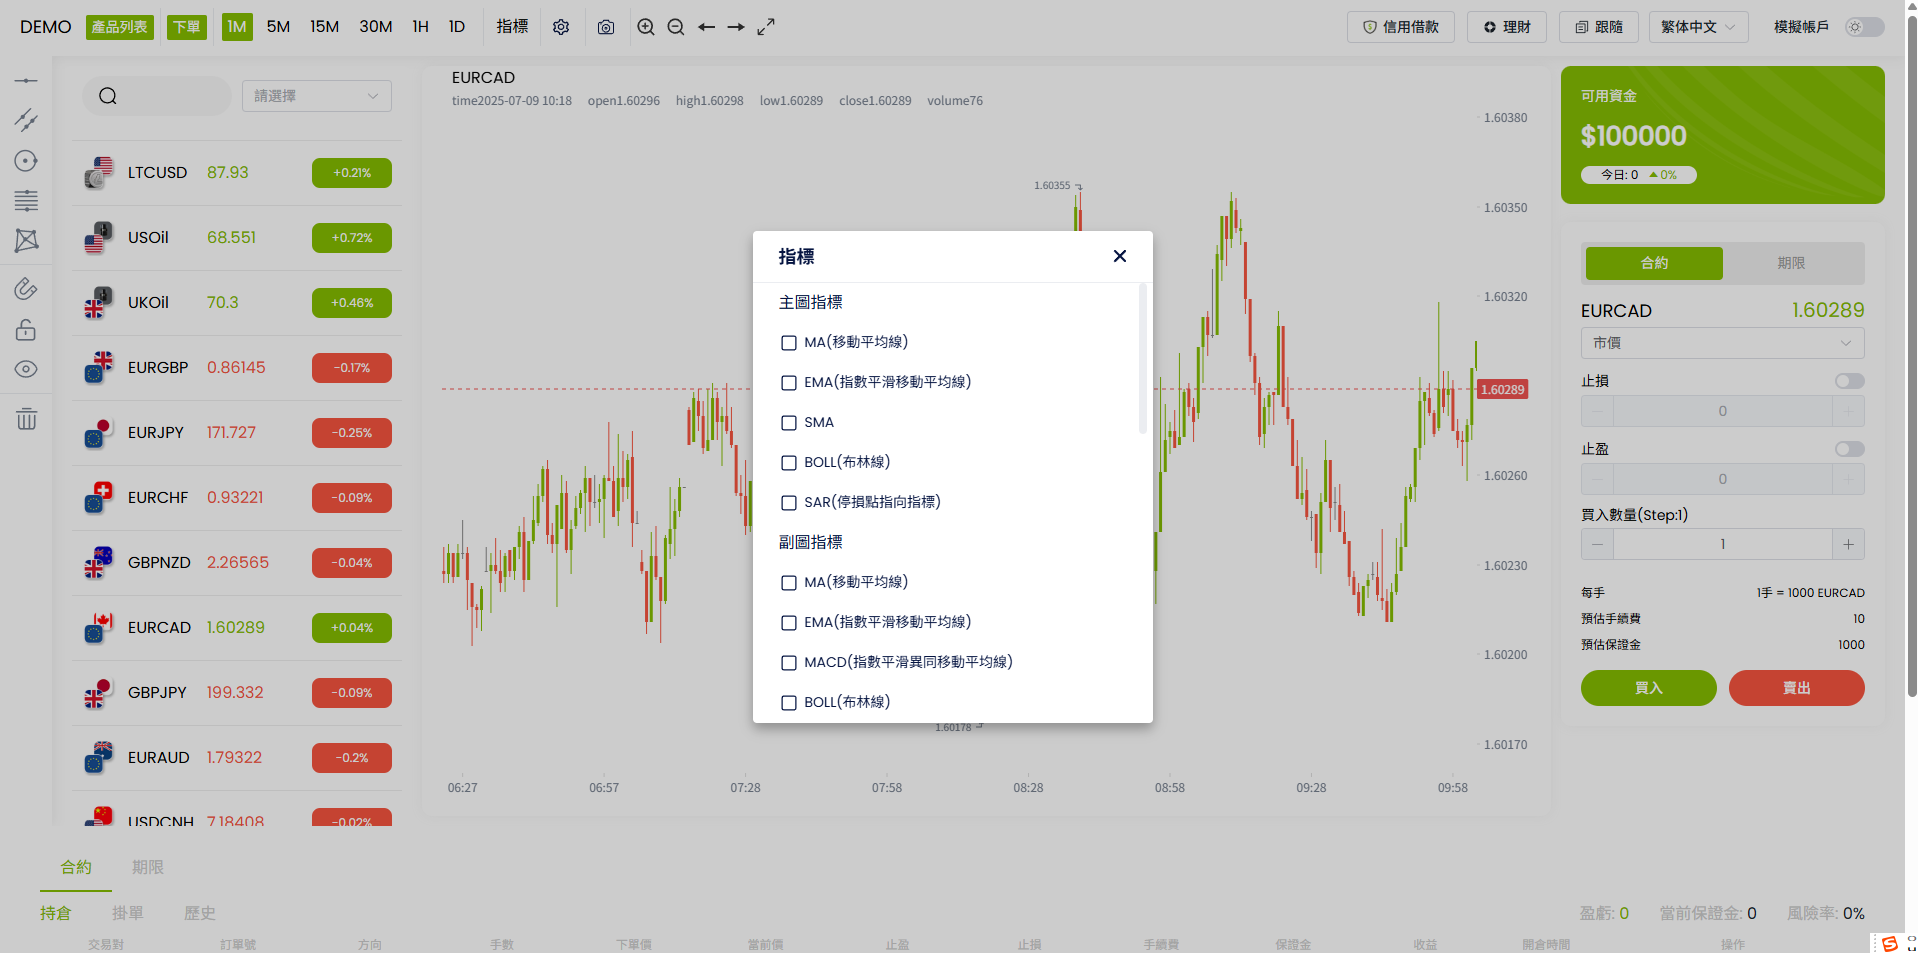
Task: Click the red 賣出 sell button
Action: [x=1796, y=688]
